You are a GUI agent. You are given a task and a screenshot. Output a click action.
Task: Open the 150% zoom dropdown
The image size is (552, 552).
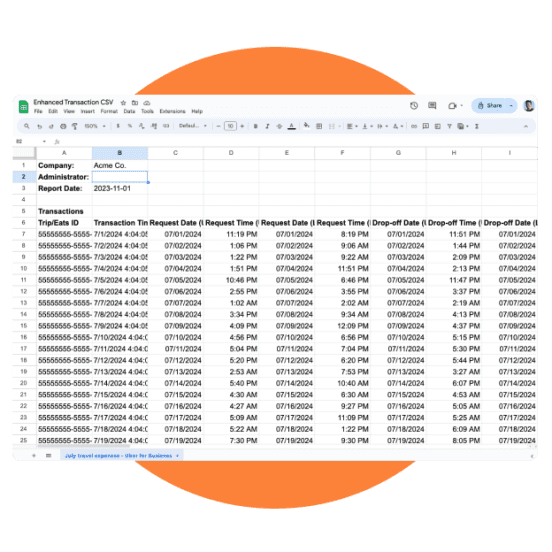(95, 126)
